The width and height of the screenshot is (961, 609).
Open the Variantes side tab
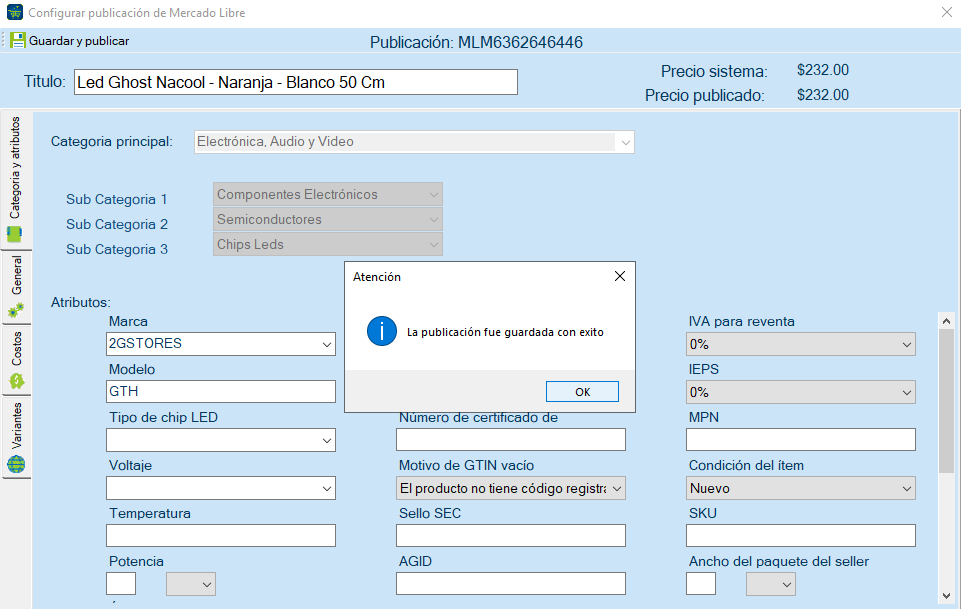[x=17, y=437]
